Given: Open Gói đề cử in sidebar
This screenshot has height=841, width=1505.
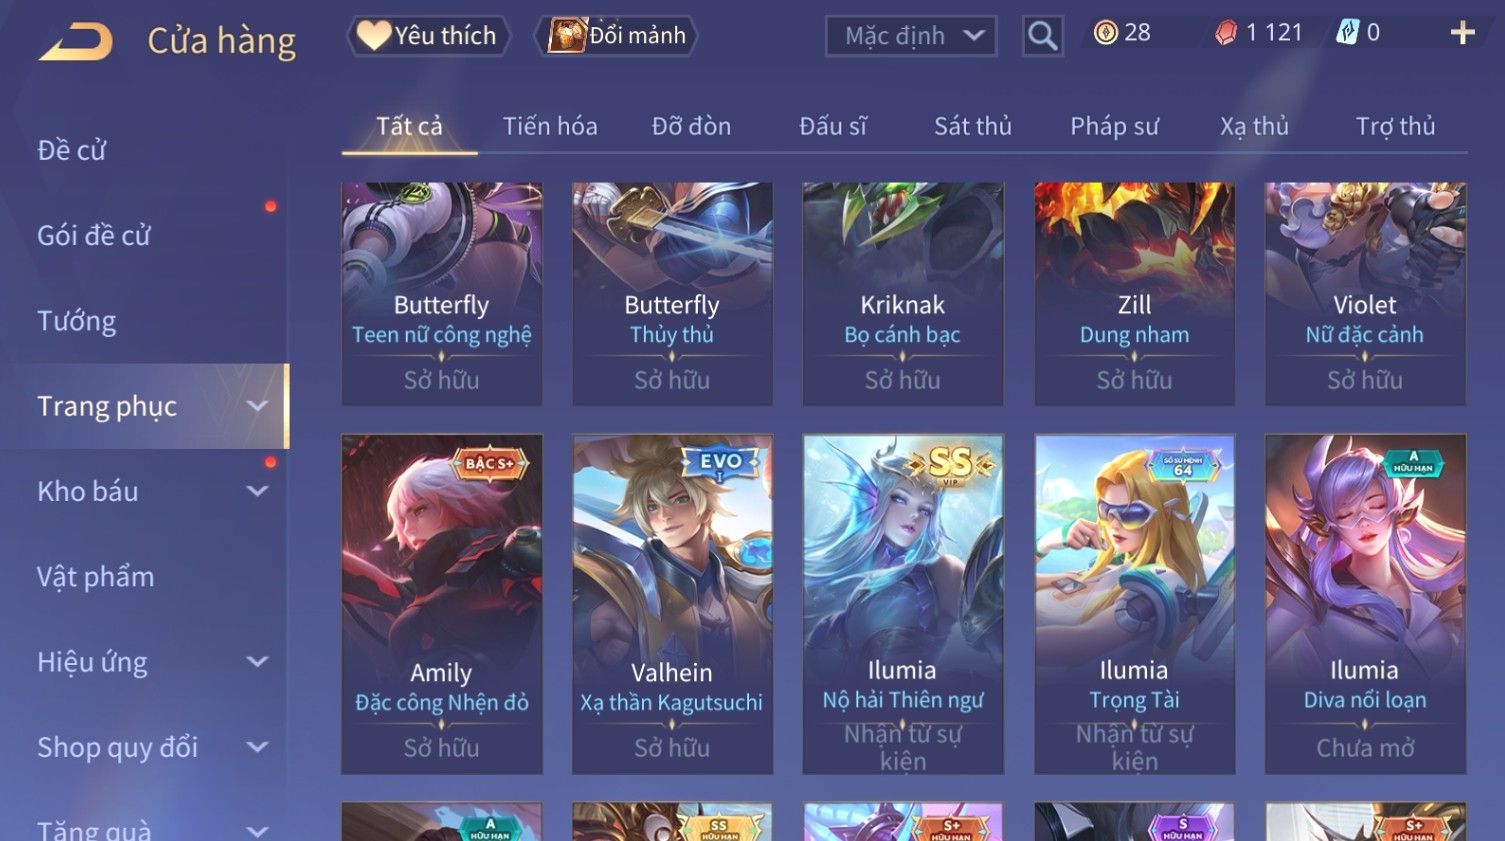Looking at the screenshot, I should click(94, 236).
